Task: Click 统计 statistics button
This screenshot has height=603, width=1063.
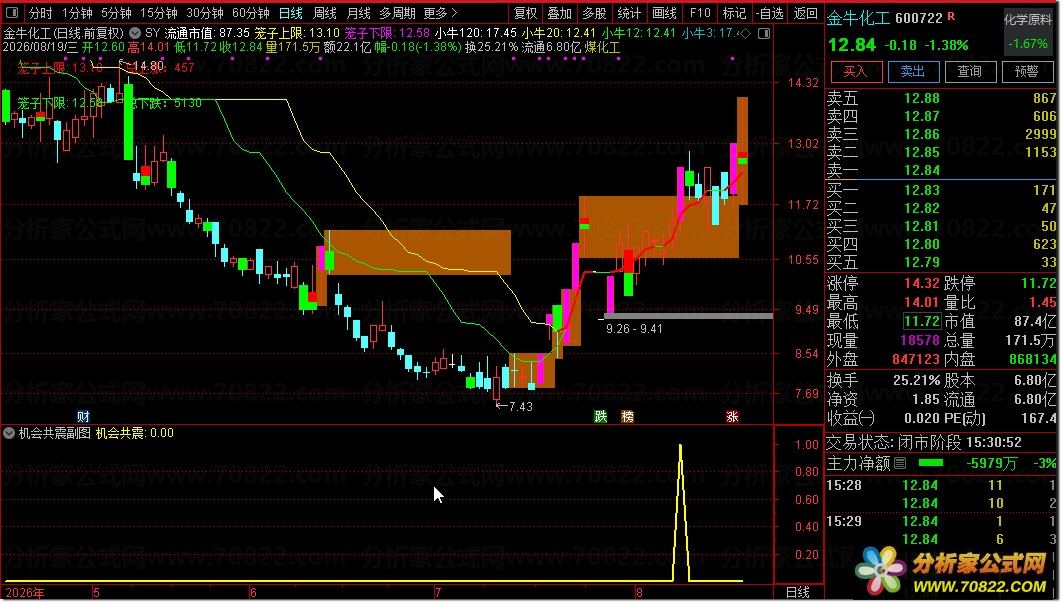Action: 629,13
